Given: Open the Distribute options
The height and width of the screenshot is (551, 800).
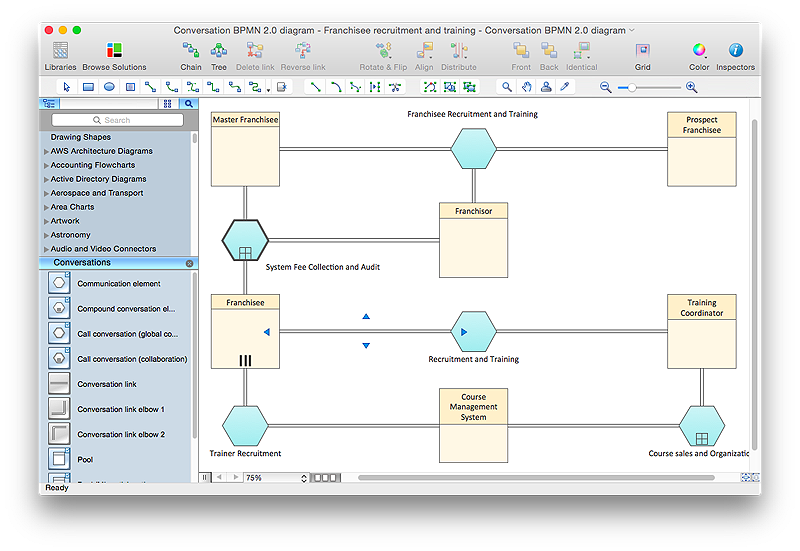Looking at the screenshot, I should [459, 56].
